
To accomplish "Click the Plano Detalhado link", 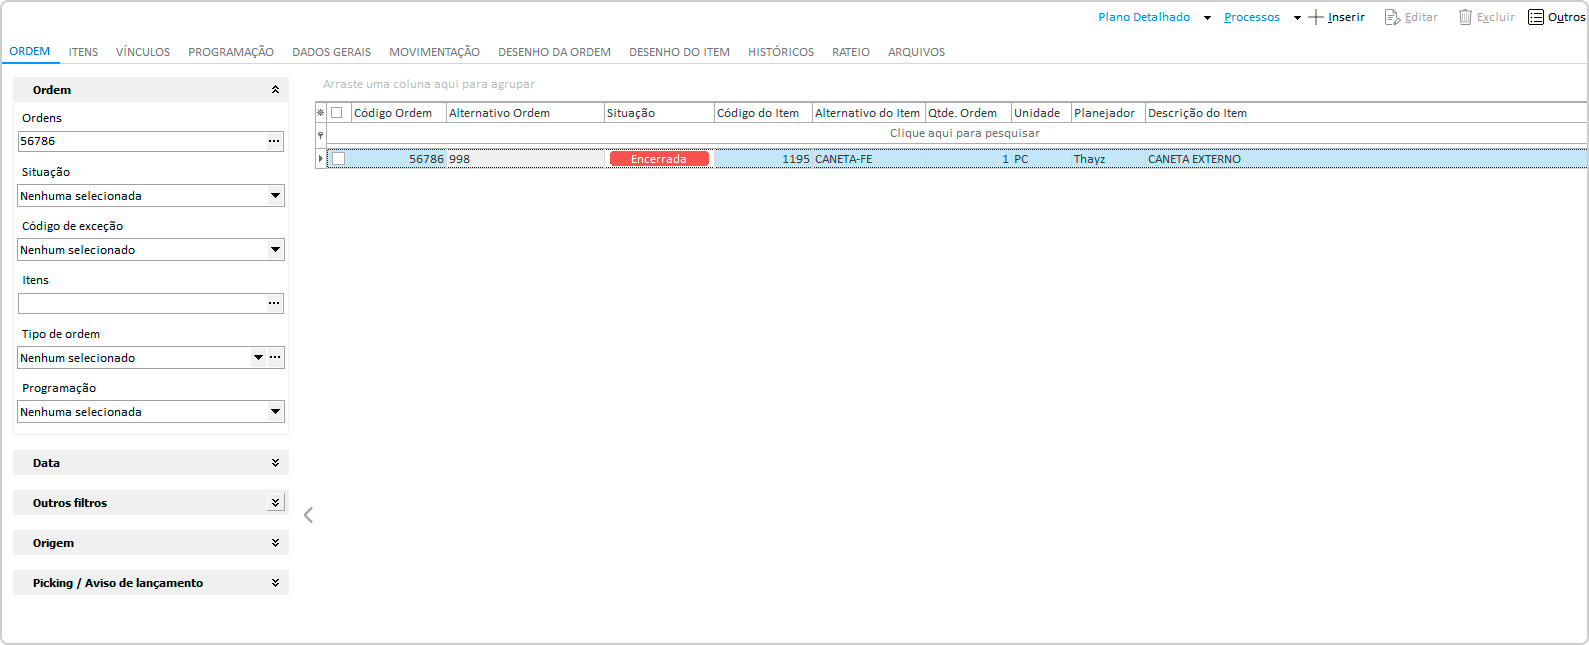I will (x=1144, y=17).
